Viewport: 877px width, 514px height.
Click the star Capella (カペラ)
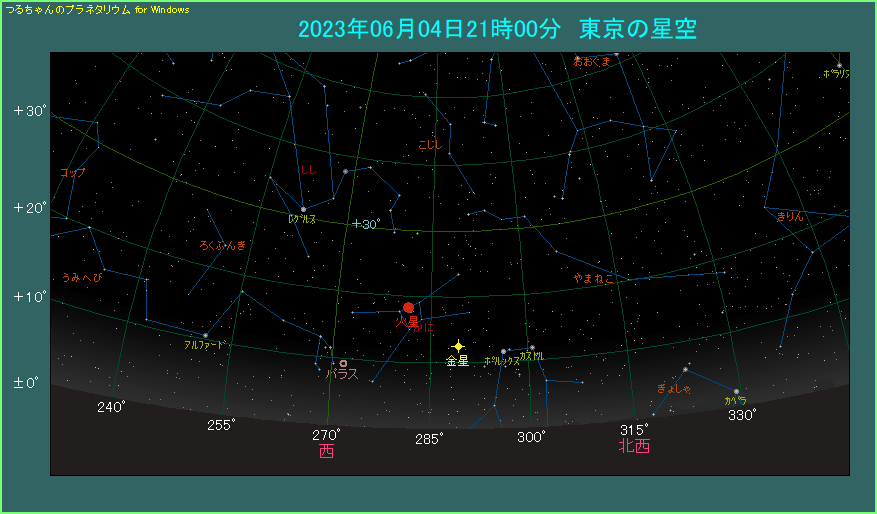click(x=736, y=391)
